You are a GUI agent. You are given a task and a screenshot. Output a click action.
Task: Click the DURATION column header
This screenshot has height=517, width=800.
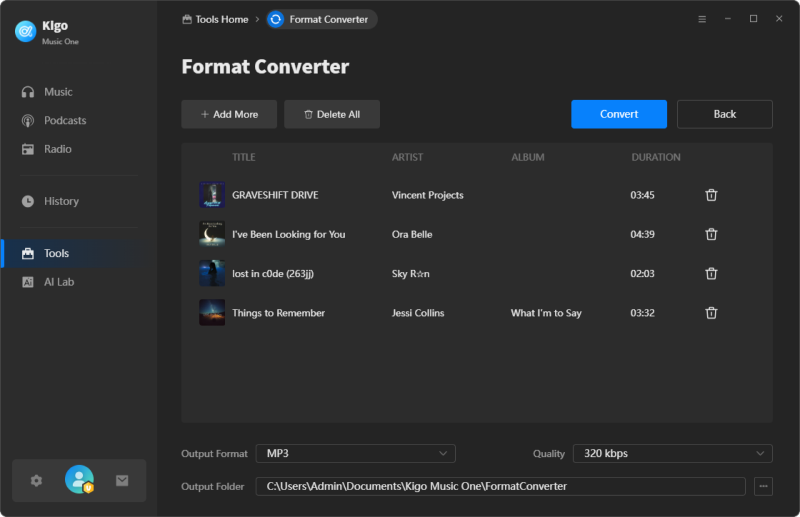click(x=656, y=157)
